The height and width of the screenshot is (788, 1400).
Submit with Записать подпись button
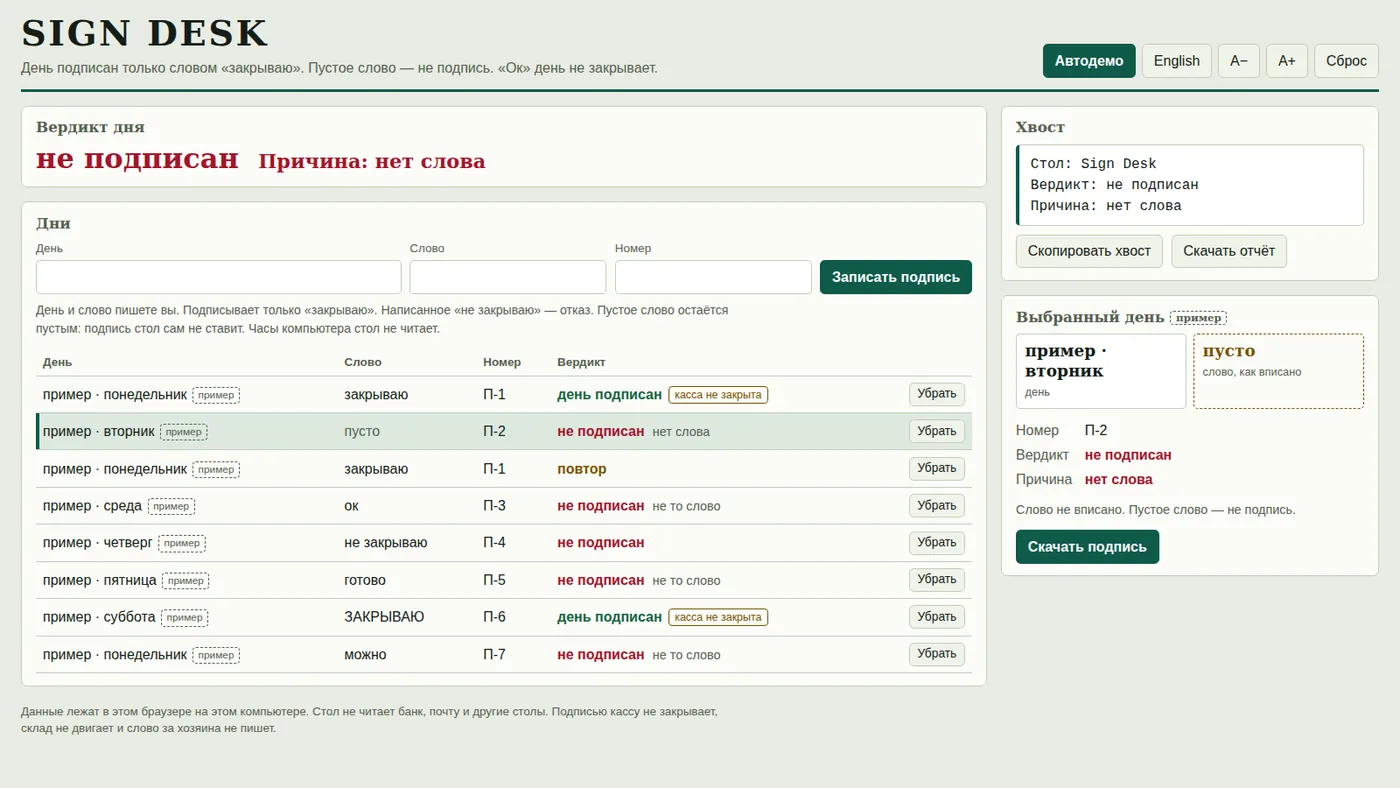point(896,277)
